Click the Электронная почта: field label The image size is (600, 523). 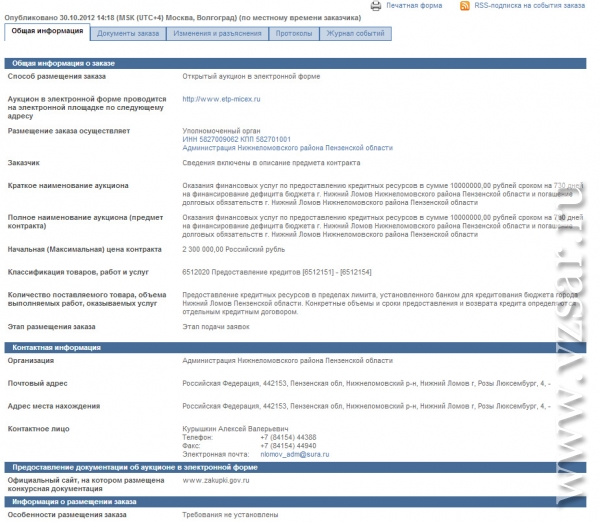[x=216, y=455]
